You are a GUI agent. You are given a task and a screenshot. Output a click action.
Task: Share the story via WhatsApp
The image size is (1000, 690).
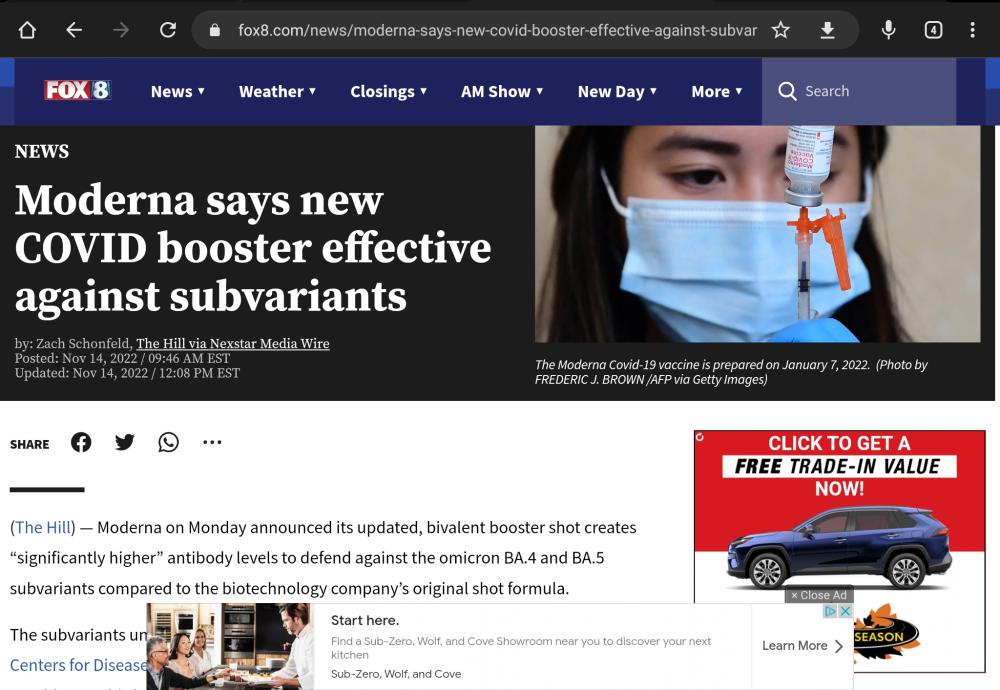click(168, 442)
